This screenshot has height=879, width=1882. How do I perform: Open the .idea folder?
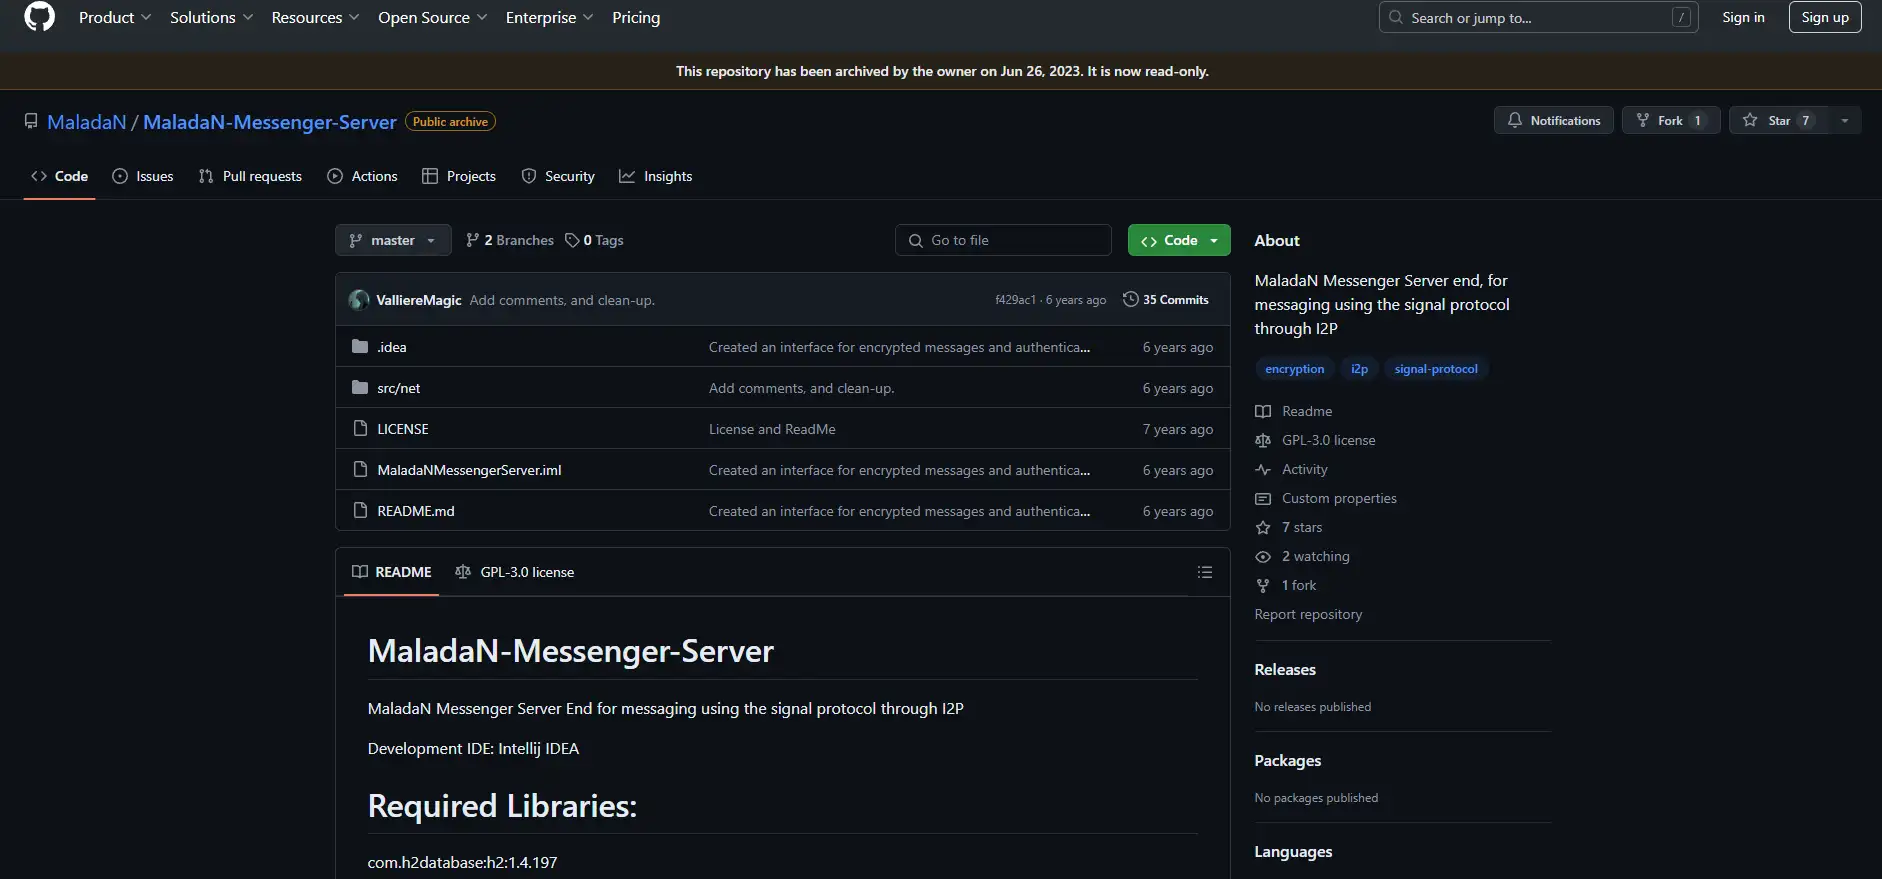point(392,347)
